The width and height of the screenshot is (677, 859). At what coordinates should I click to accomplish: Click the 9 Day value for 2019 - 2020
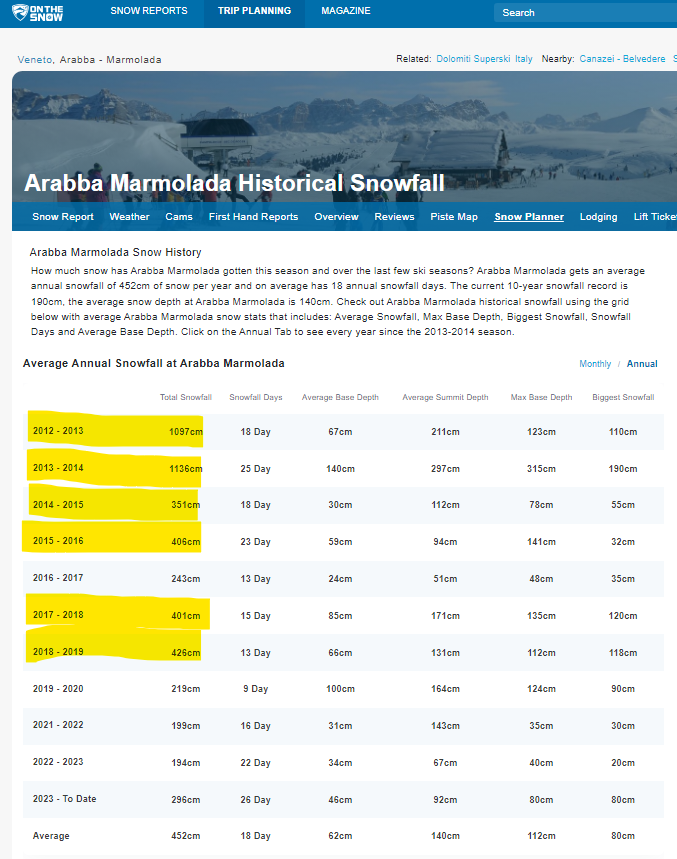(x=256, y=689)
